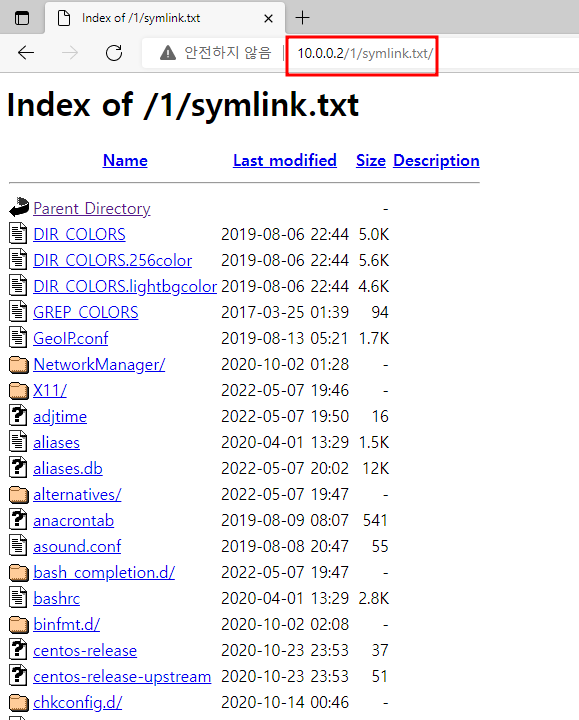The width and height of the screenshot is (579, 720).
Task: Click the file icon beside GeoIP.conf
Action: (18, 337)
